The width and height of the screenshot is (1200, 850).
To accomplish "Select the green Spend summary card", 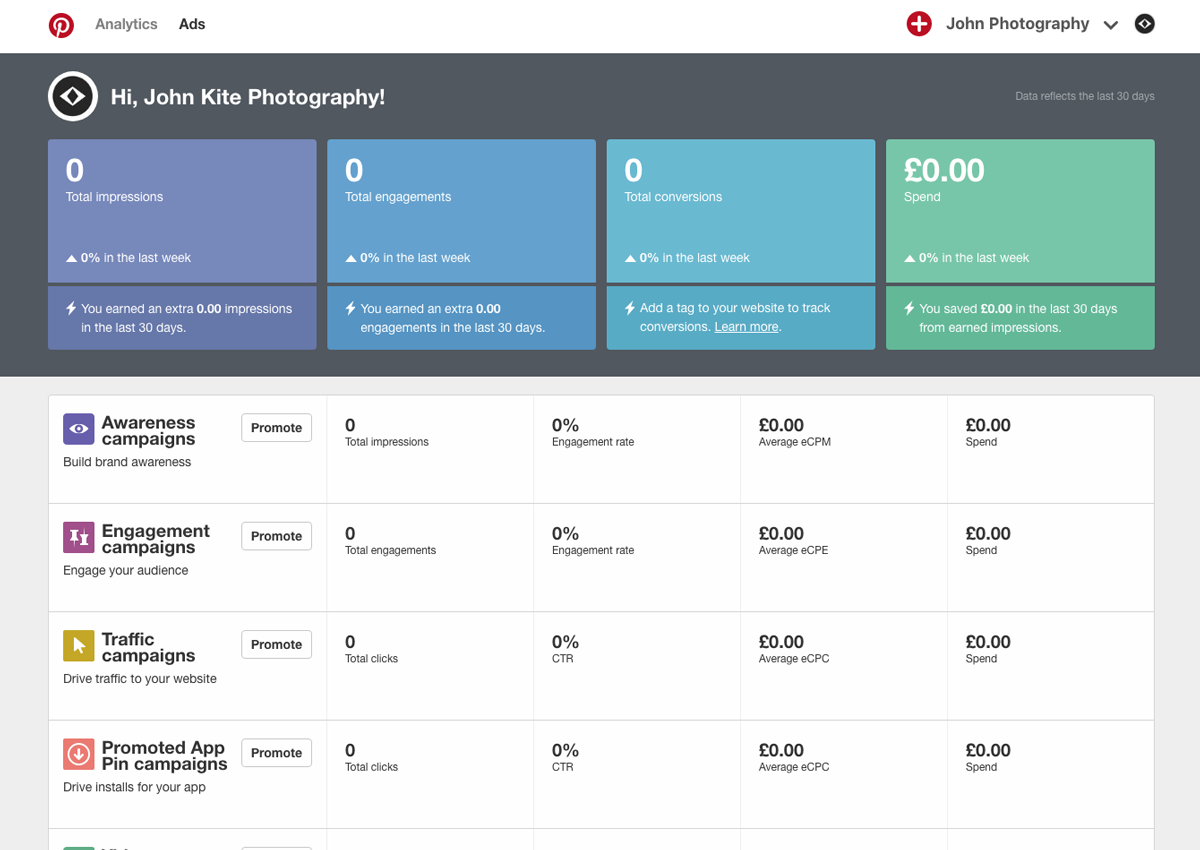I will [1020, 210].
